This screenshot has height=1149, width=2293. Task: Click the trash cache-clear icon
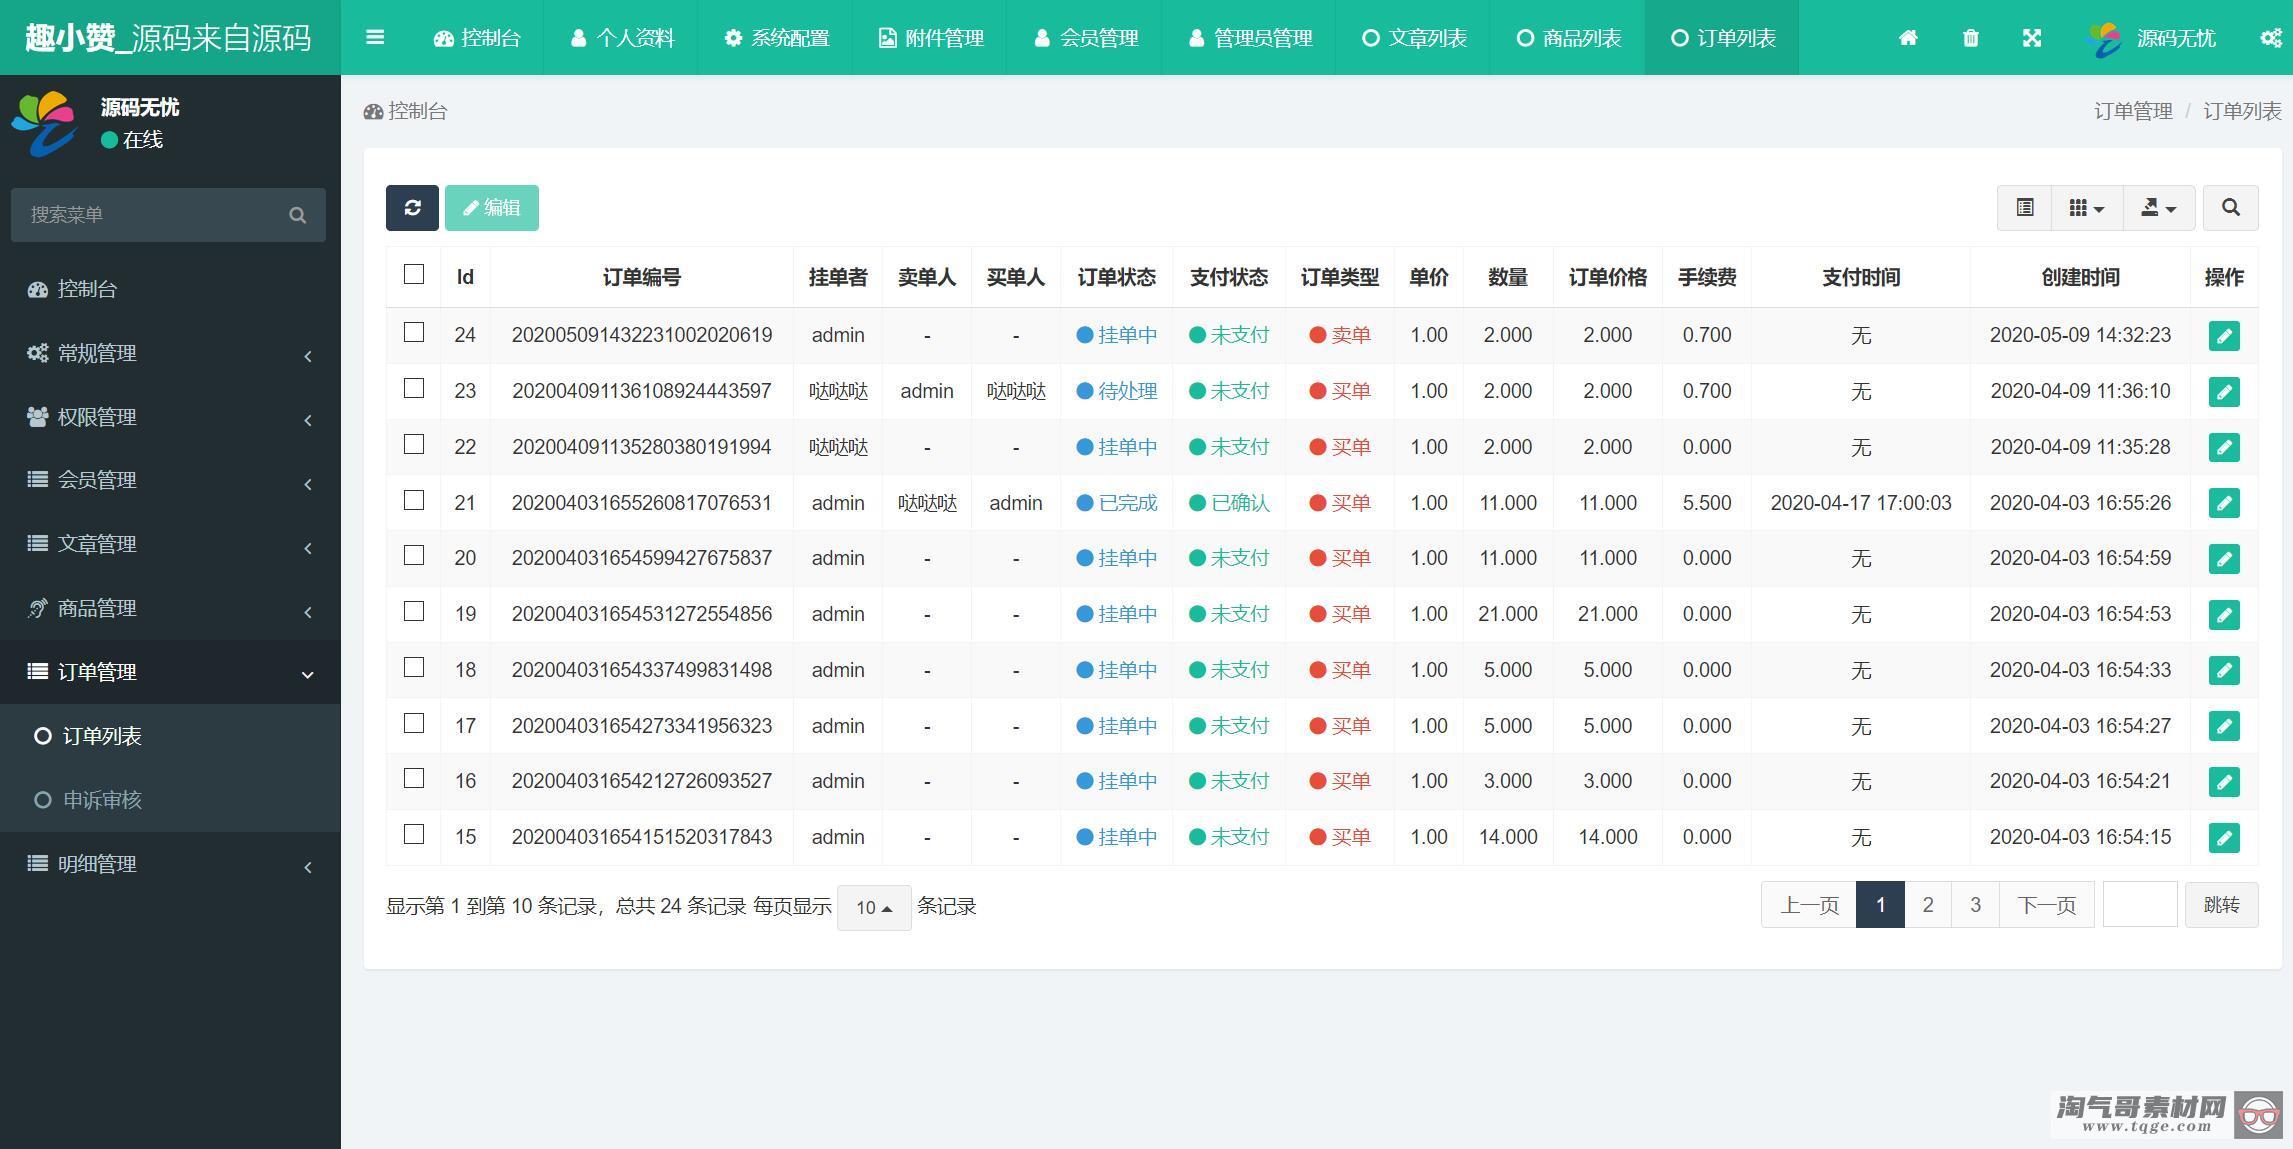point(1970,38)
